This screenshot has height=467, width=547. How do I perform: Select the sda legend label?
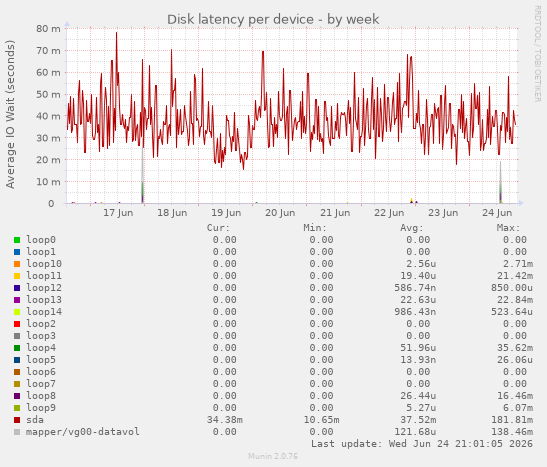click(x=35, y=420)
